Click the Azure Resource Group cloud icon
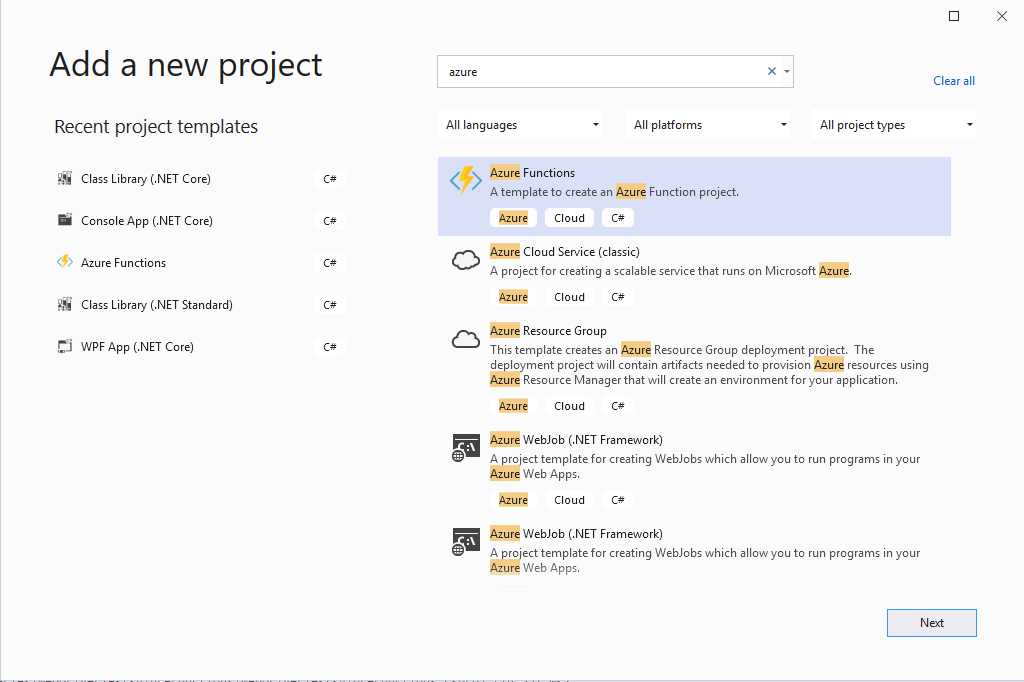The image size is (1024, 682). pos(466,339)
